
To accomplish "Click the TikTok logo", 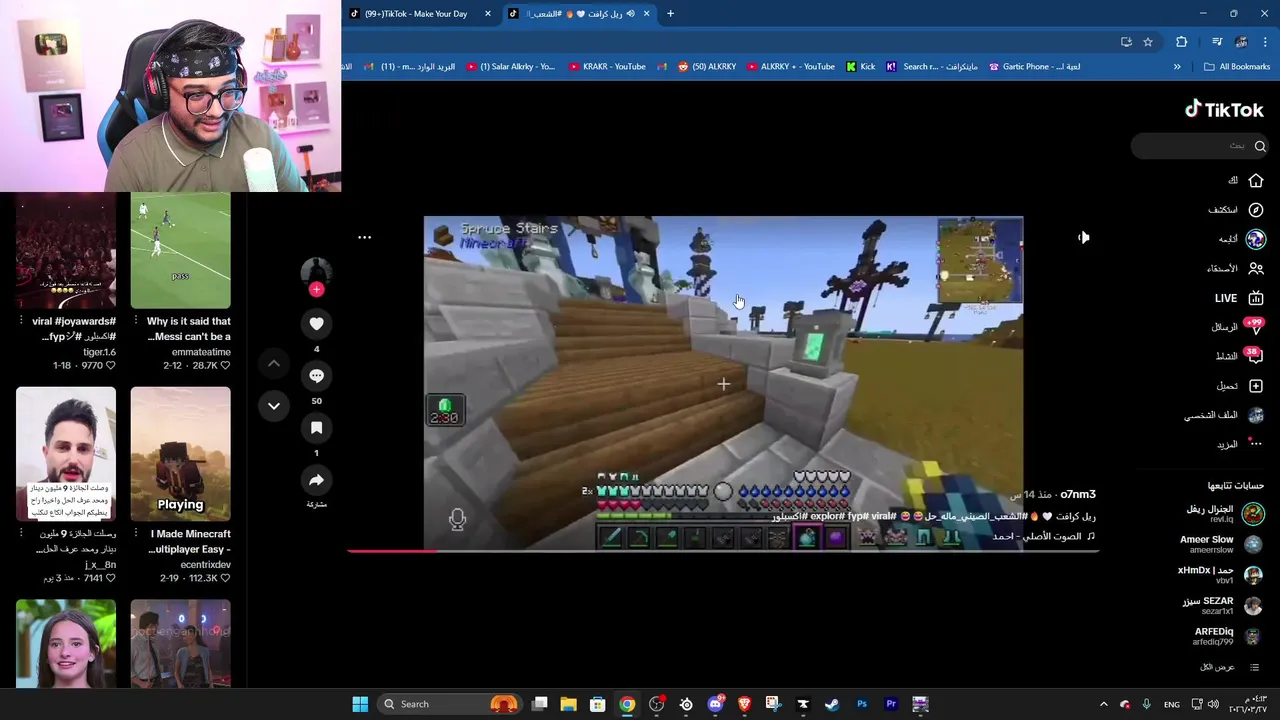I will pos(1224,109).
